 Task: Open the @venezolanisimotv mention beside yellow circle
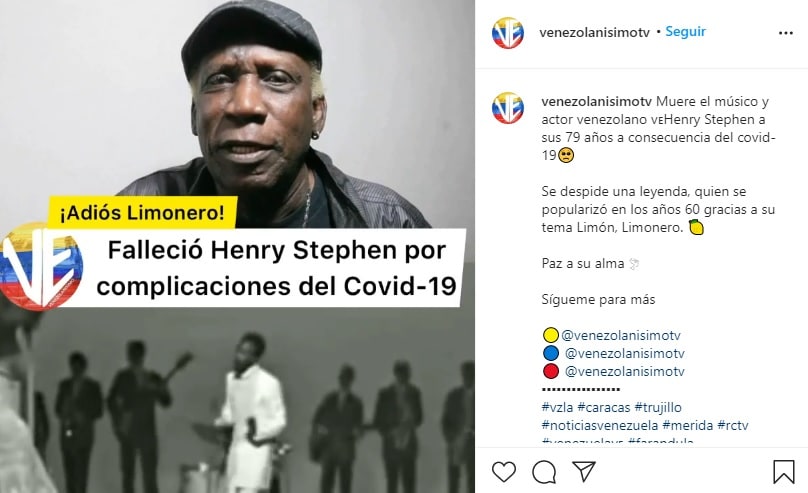621,335
